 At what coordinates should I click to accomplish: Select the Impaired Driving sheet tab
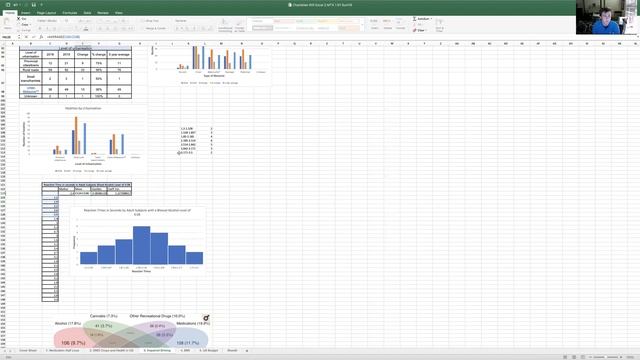click(x=157, y=351)
